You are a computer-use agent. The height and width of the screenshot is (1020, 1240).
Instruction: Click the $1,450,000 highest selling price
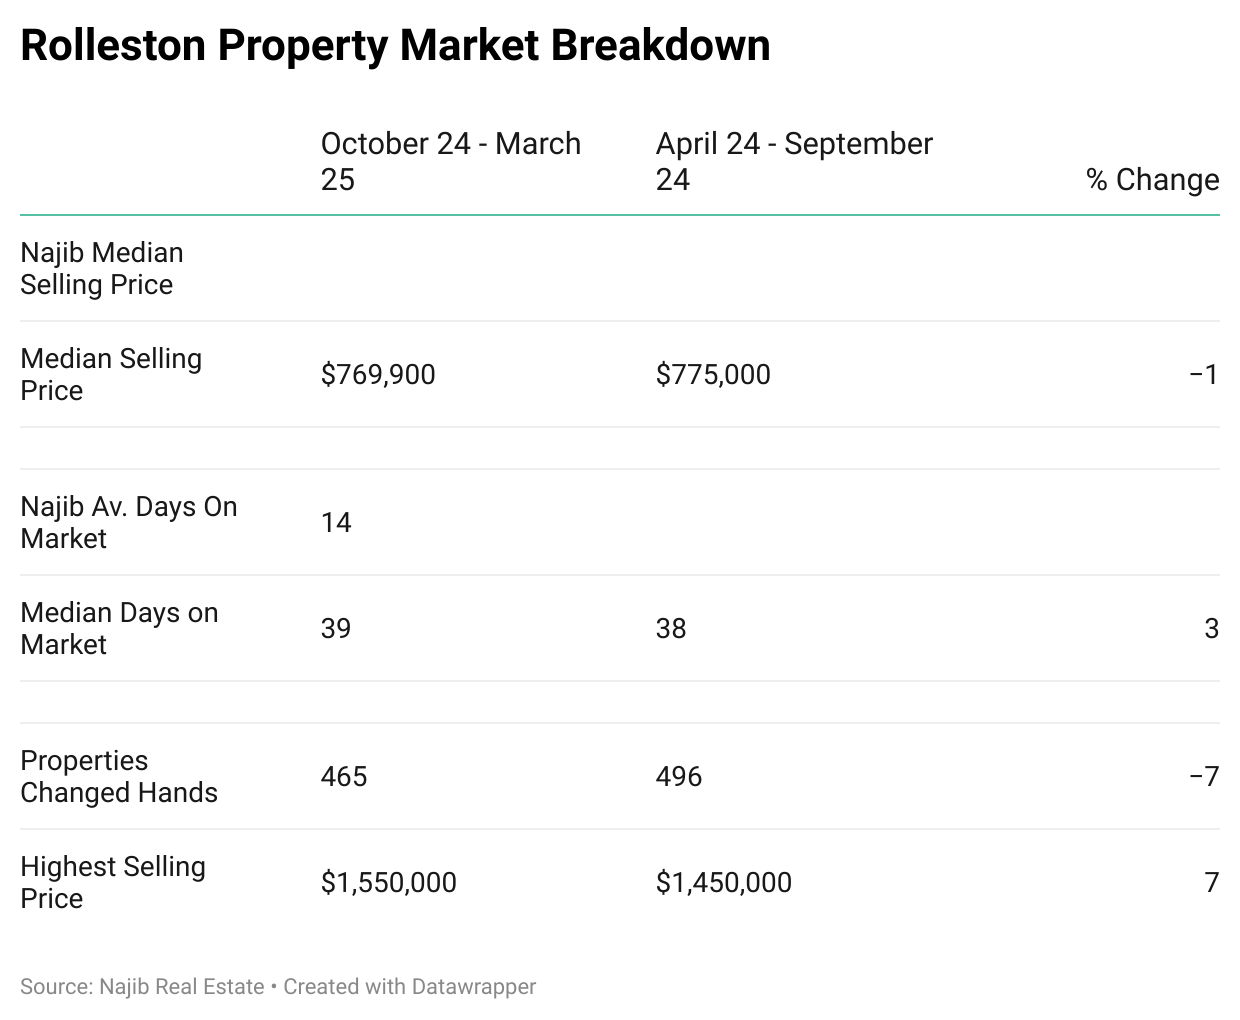(723, 883)
